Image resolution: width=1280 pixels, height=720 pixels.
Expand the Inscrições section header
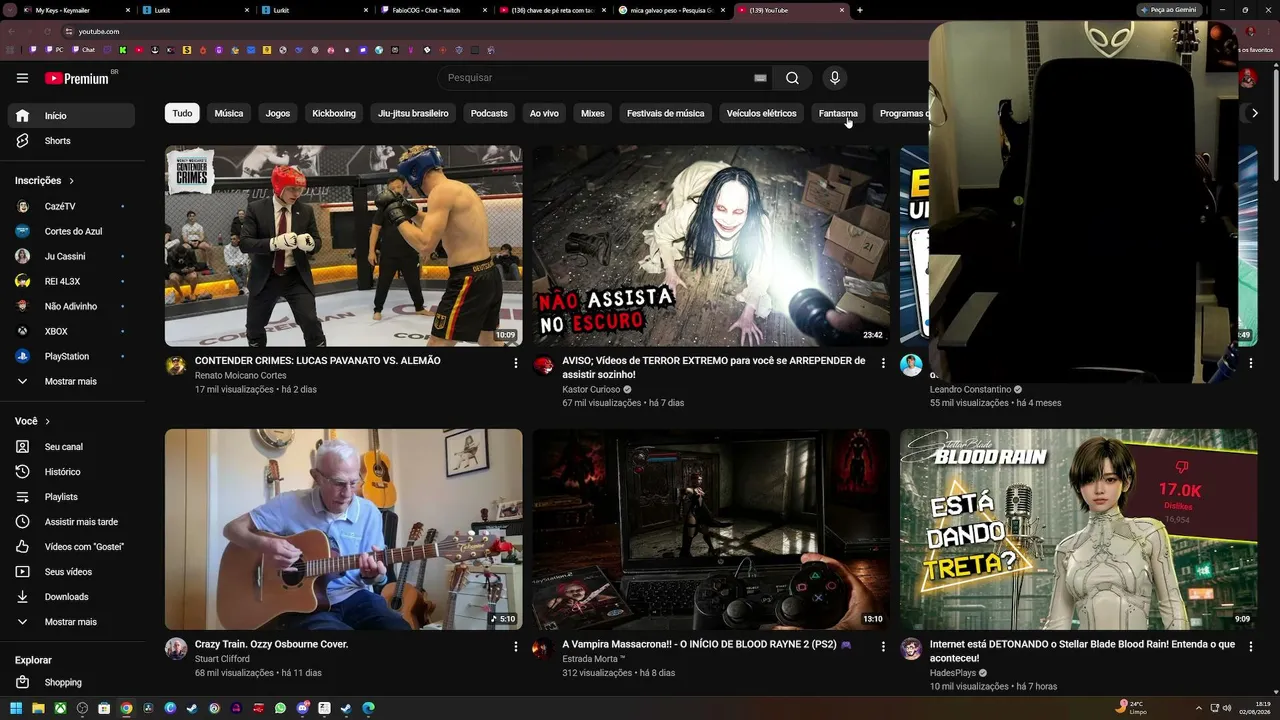click(x=45, y=181)
